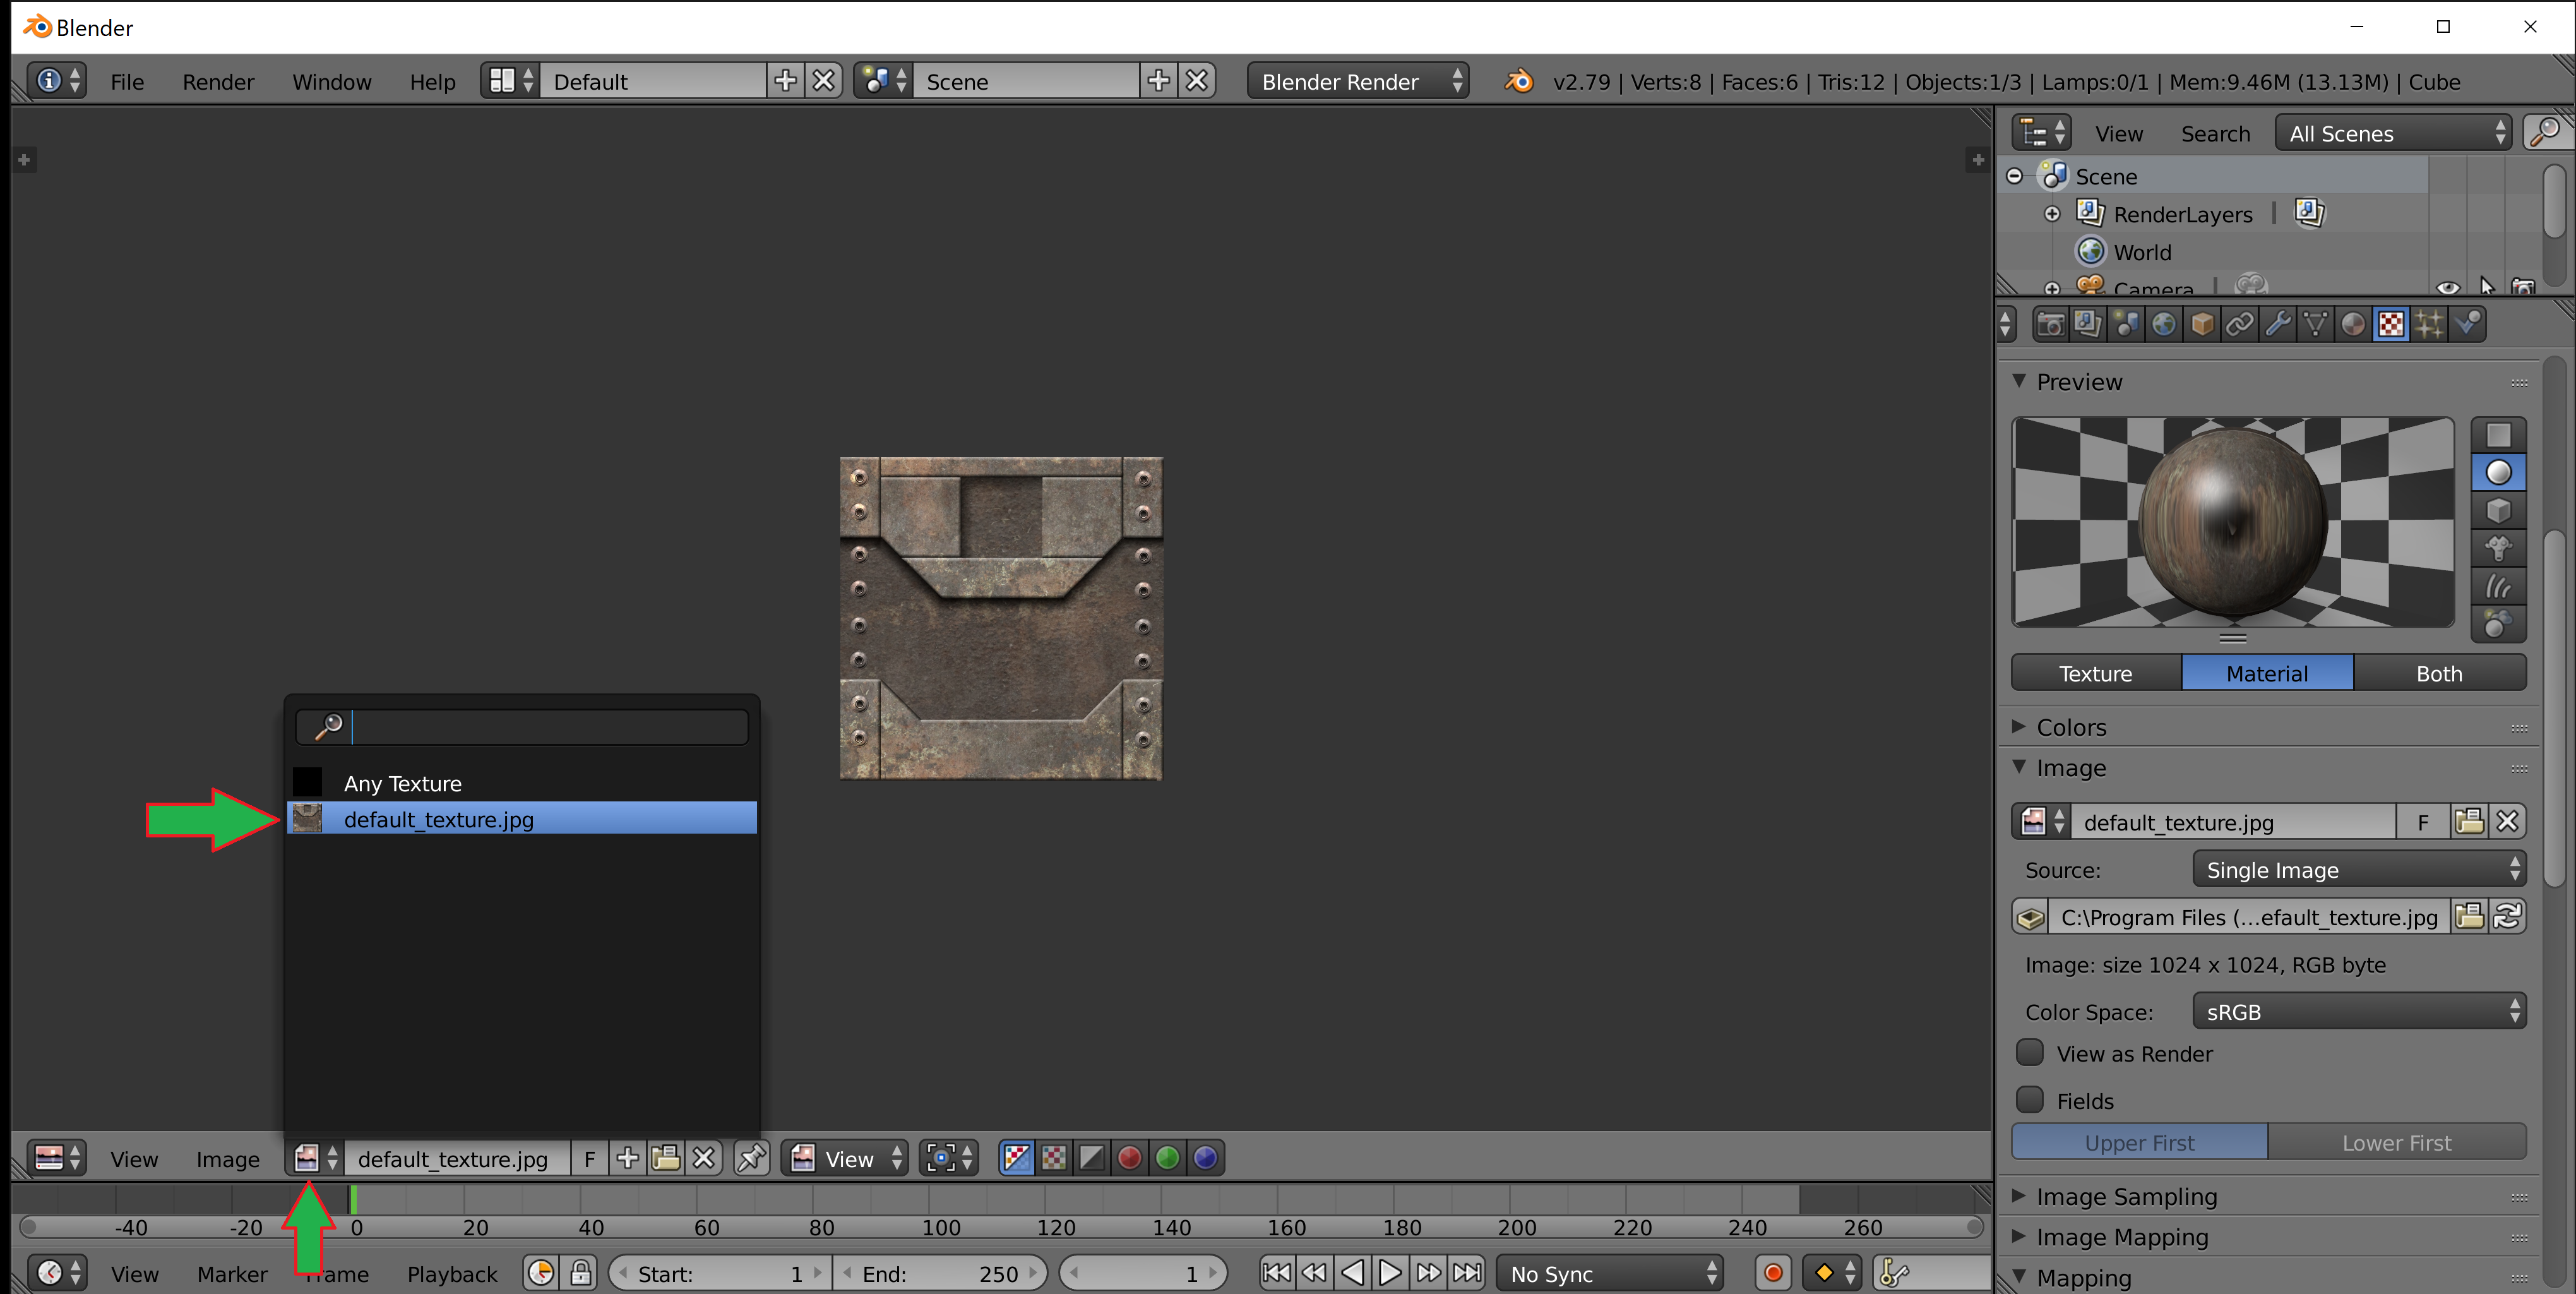Click the Start frame field
Screen dimensions: 2576x1294
pyautogui.click(x=720, y=1273)
